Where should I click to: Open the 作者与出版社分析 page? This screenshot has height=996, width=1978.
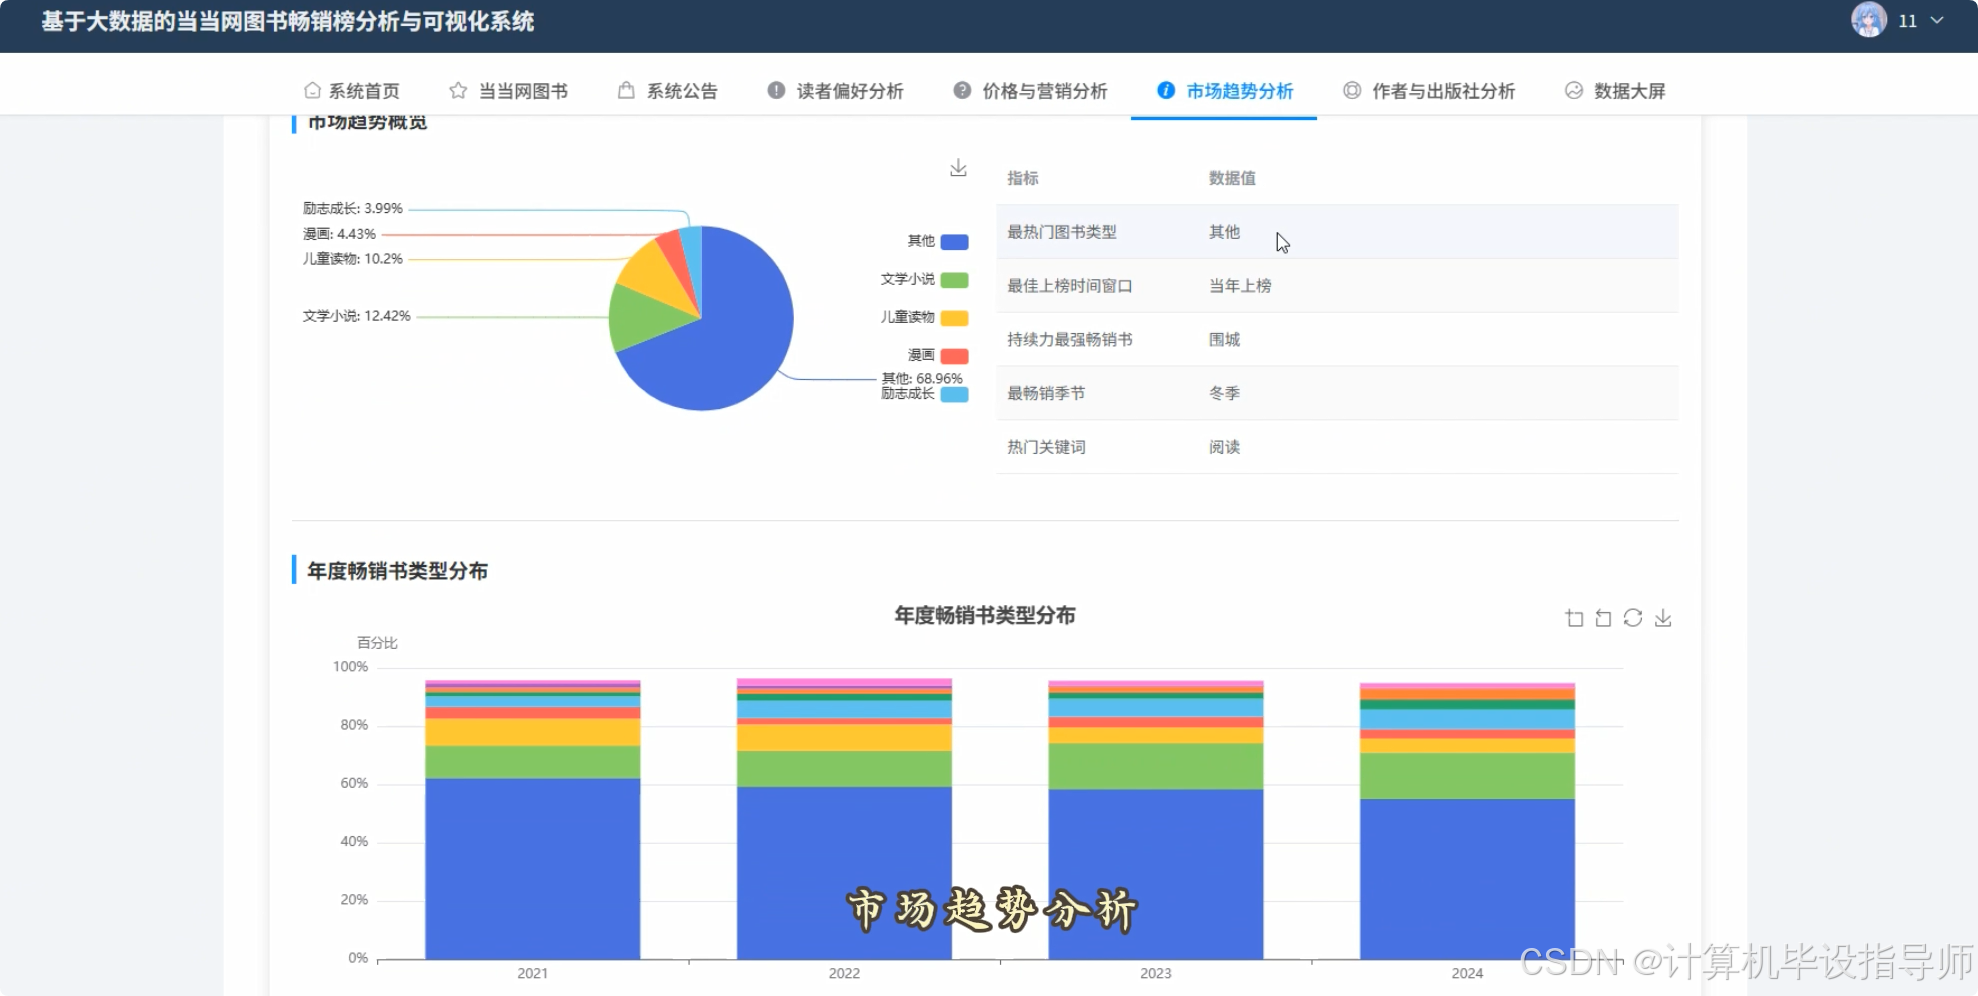1444,90
